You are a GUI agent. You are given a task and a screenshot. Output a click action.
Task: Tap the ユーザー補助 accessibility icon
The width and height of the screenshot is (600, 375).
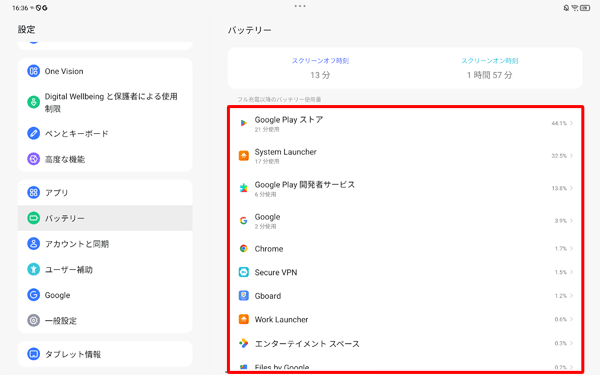(33, 269)
